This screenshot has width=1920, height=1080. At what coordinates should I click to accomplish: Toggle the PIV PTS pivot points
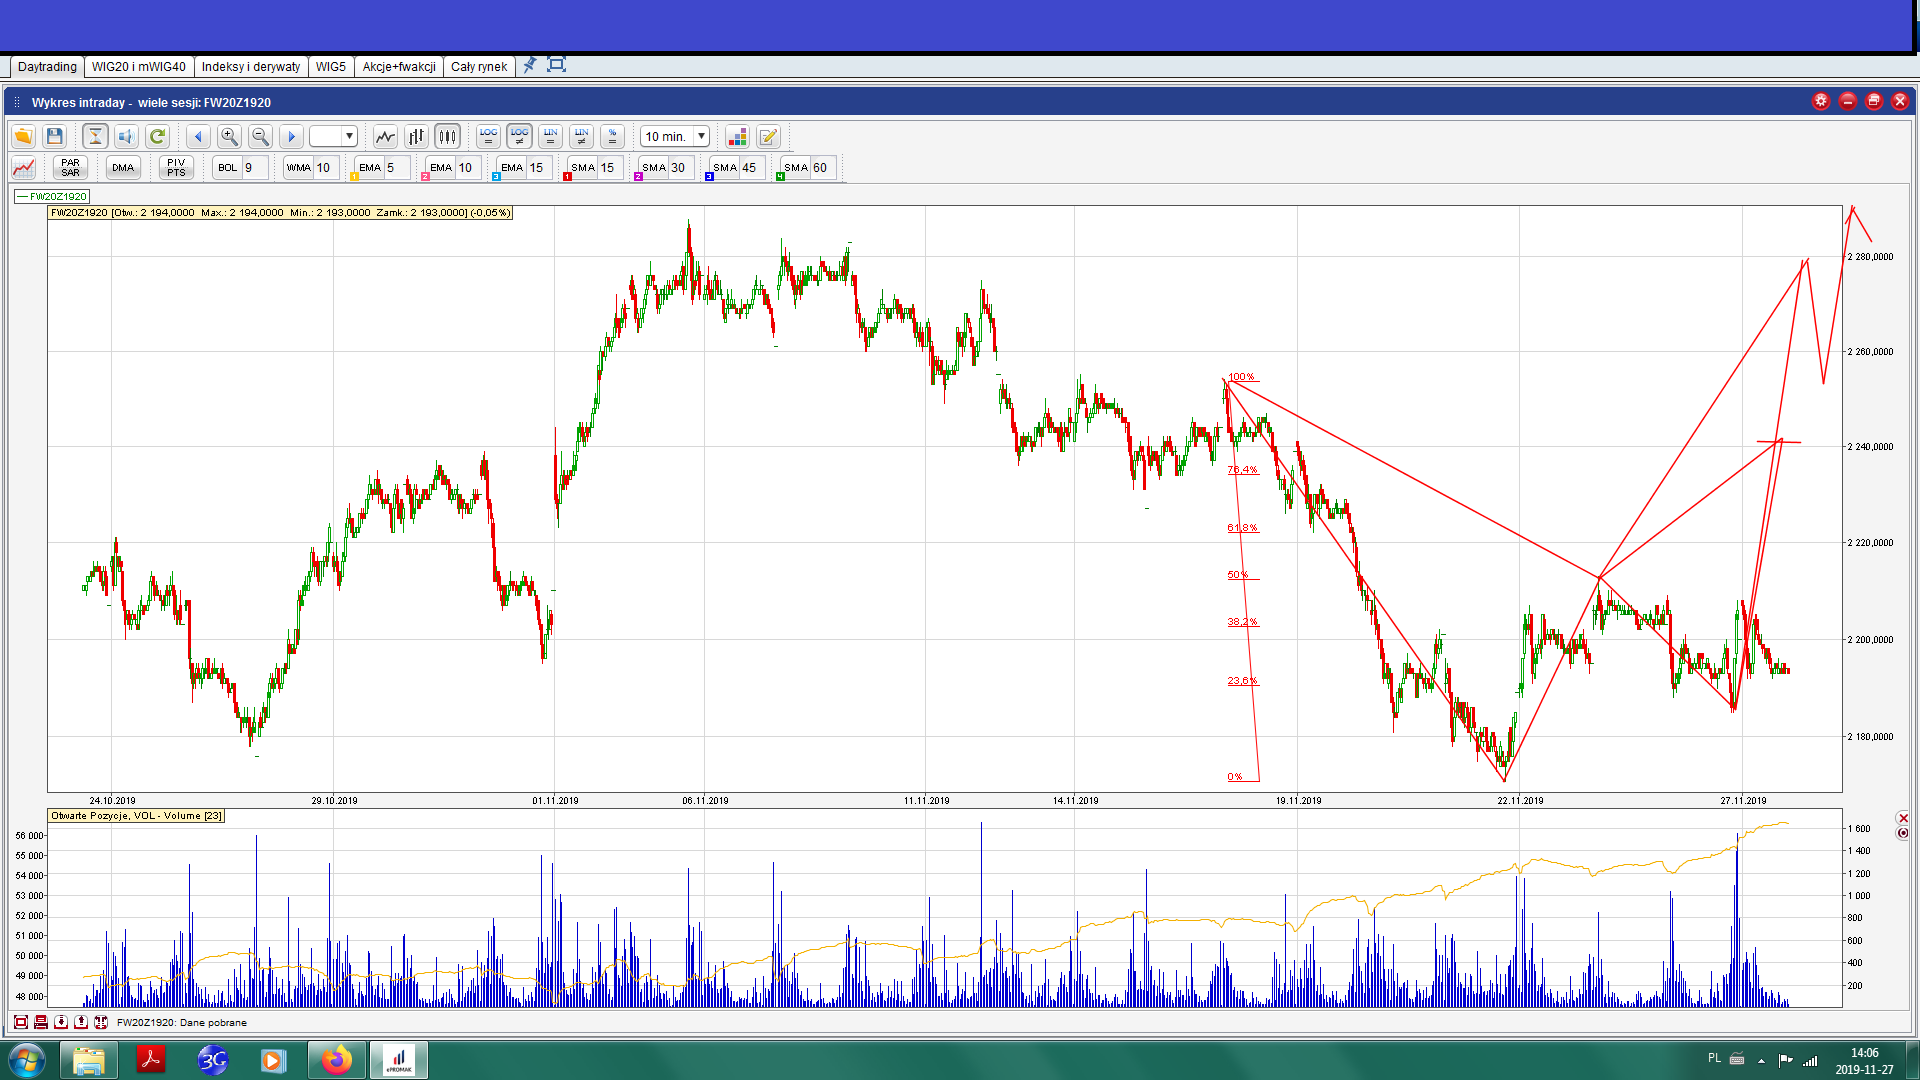pyautogui.click(x=176, y=168)
